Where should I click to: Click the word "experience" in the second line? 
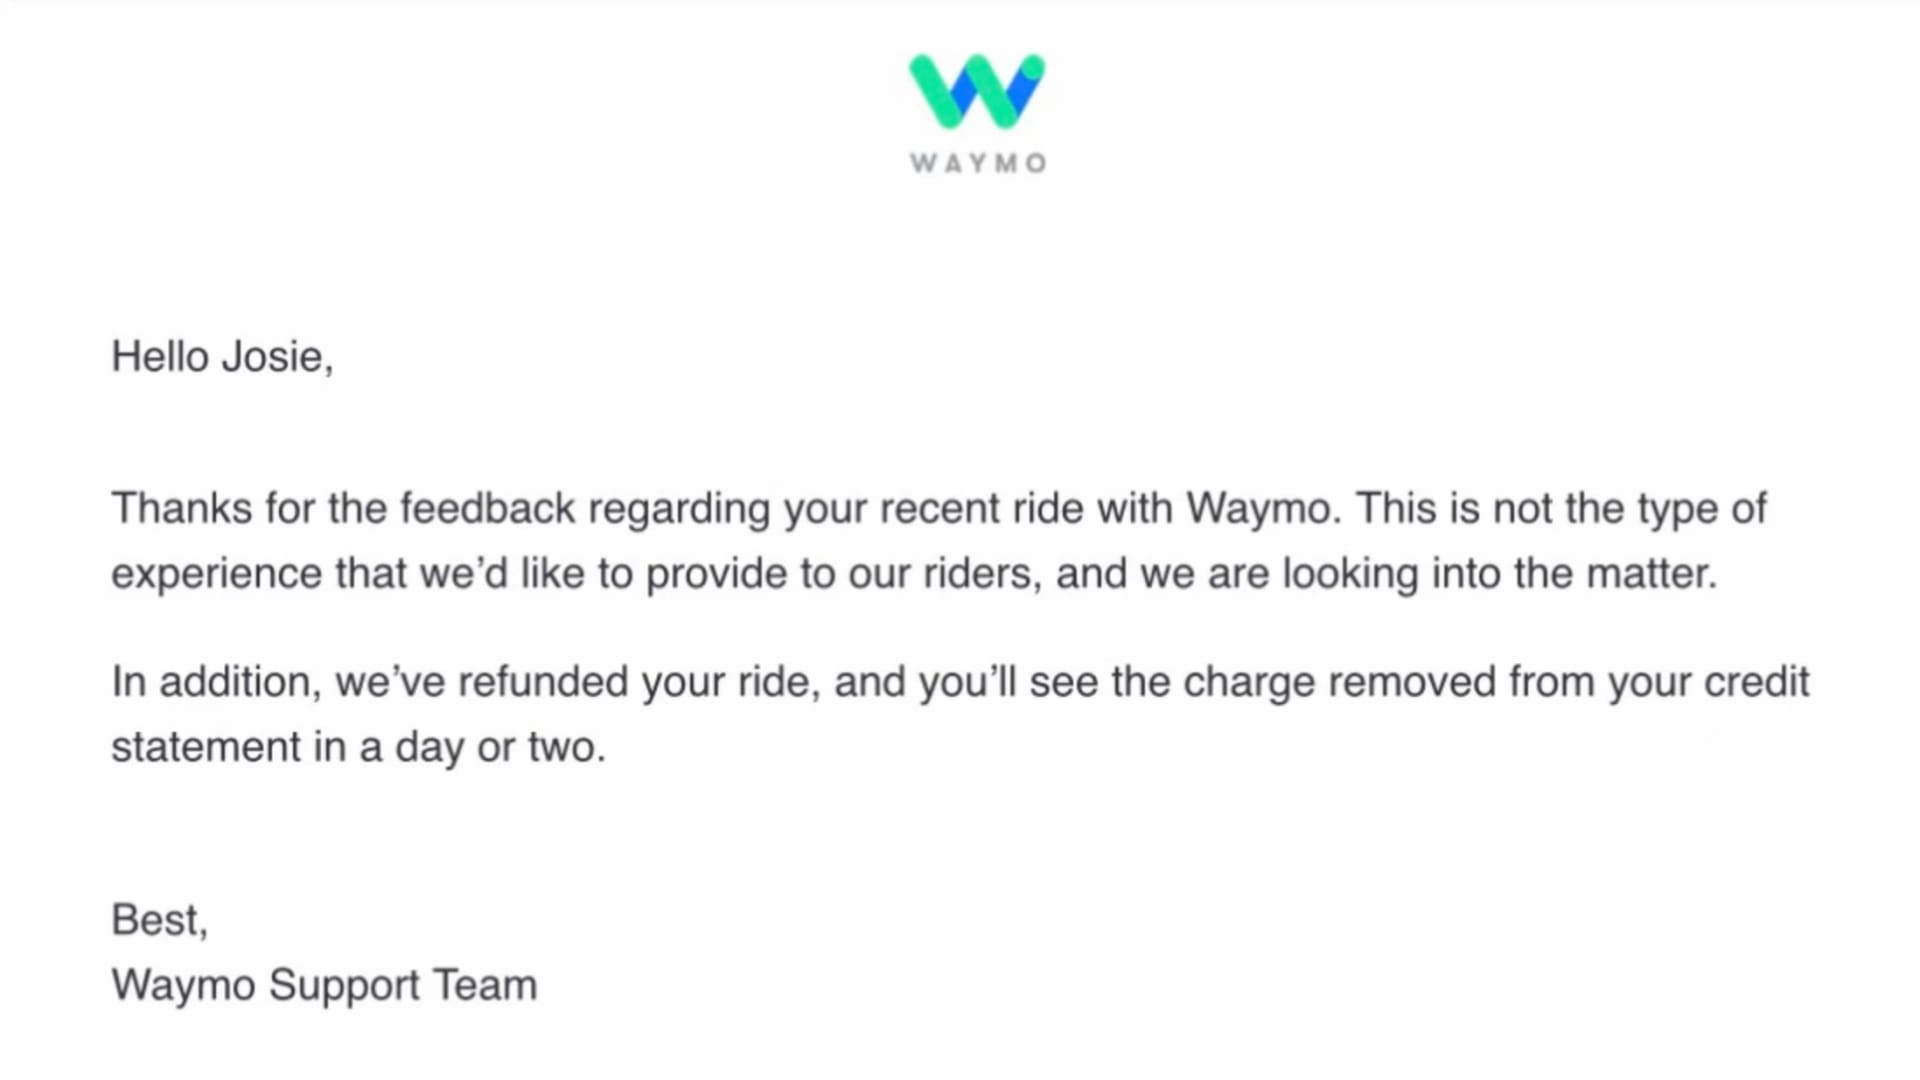pos(216,574)
